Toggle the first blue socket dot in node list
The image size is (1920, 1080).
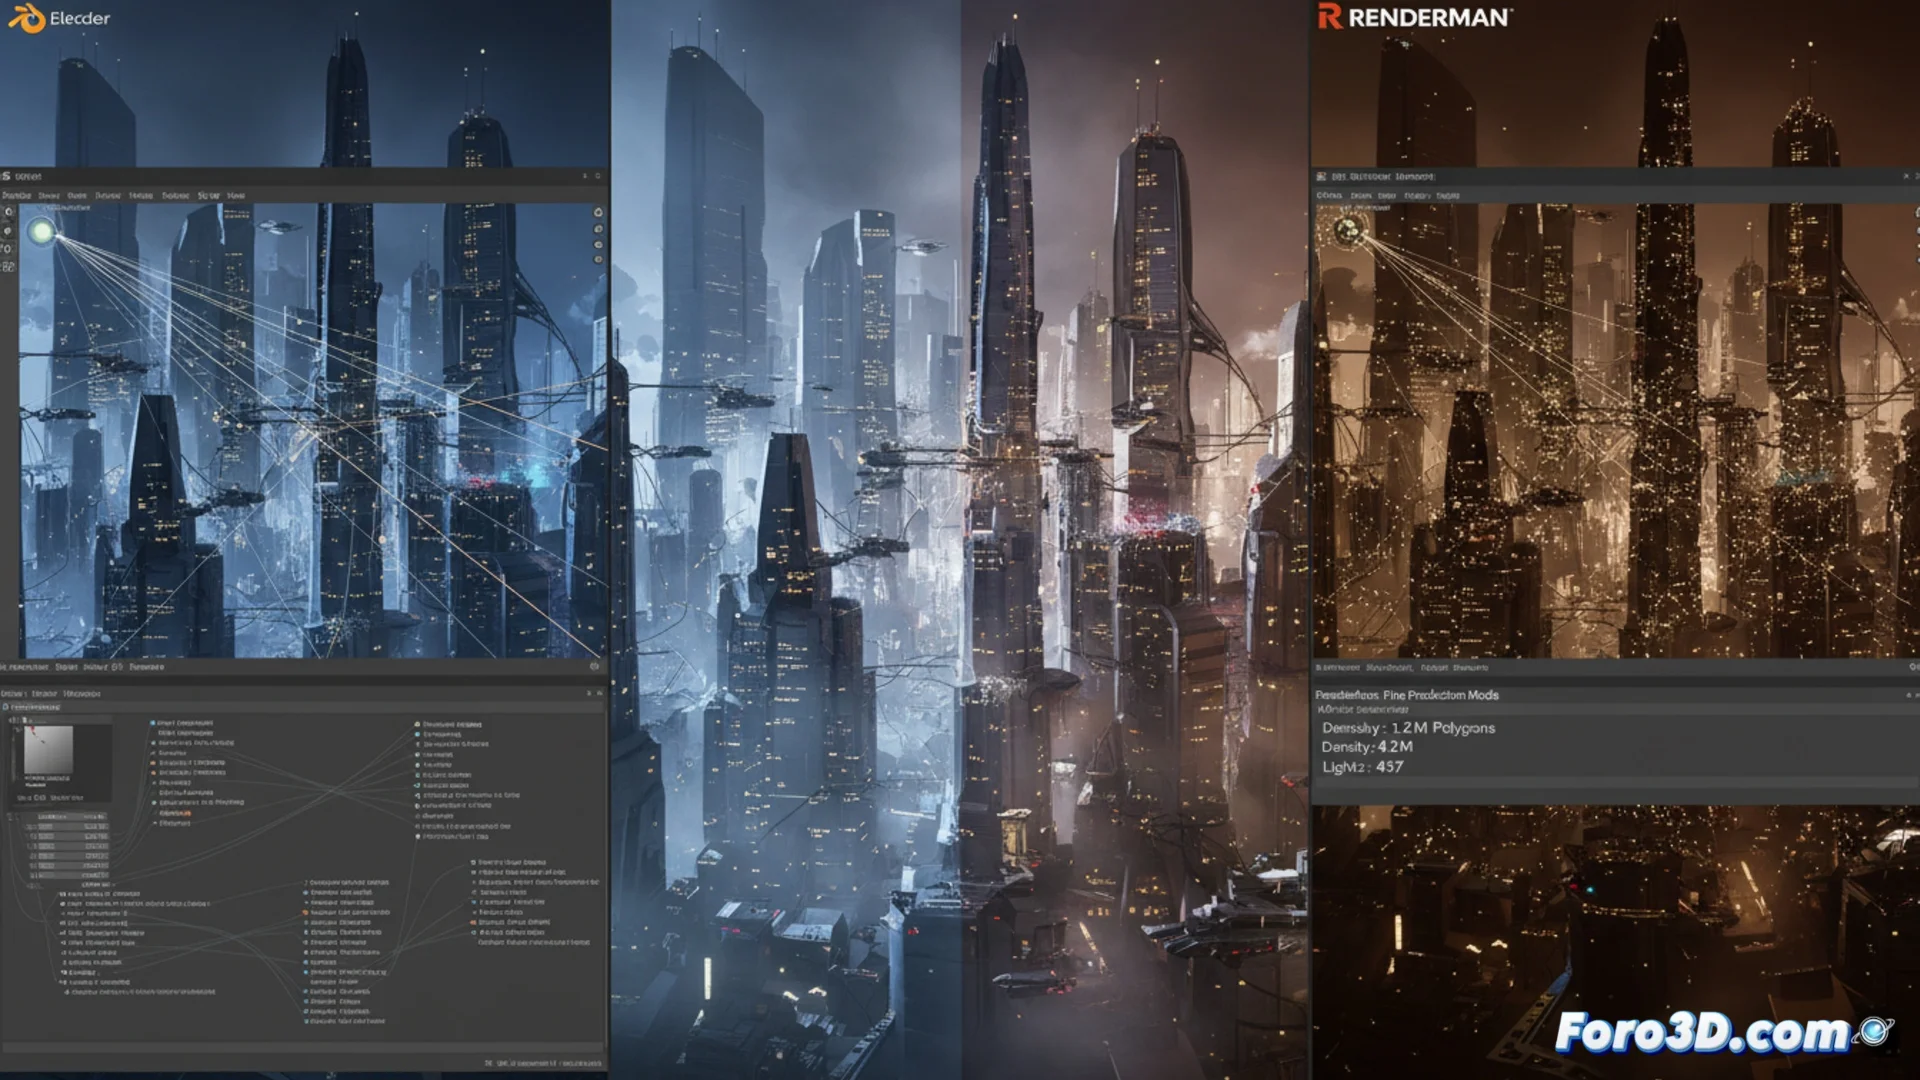click(153, 722)
